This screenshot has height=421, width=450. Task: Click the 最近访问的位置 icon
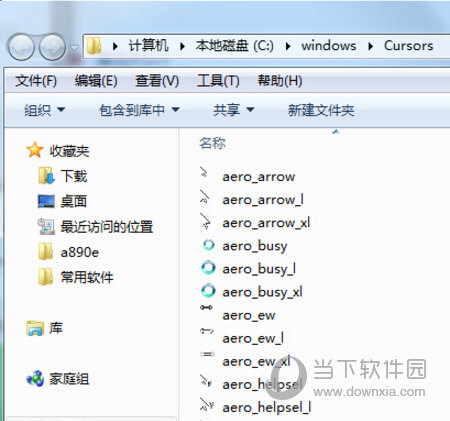click(x=46, y=226)
